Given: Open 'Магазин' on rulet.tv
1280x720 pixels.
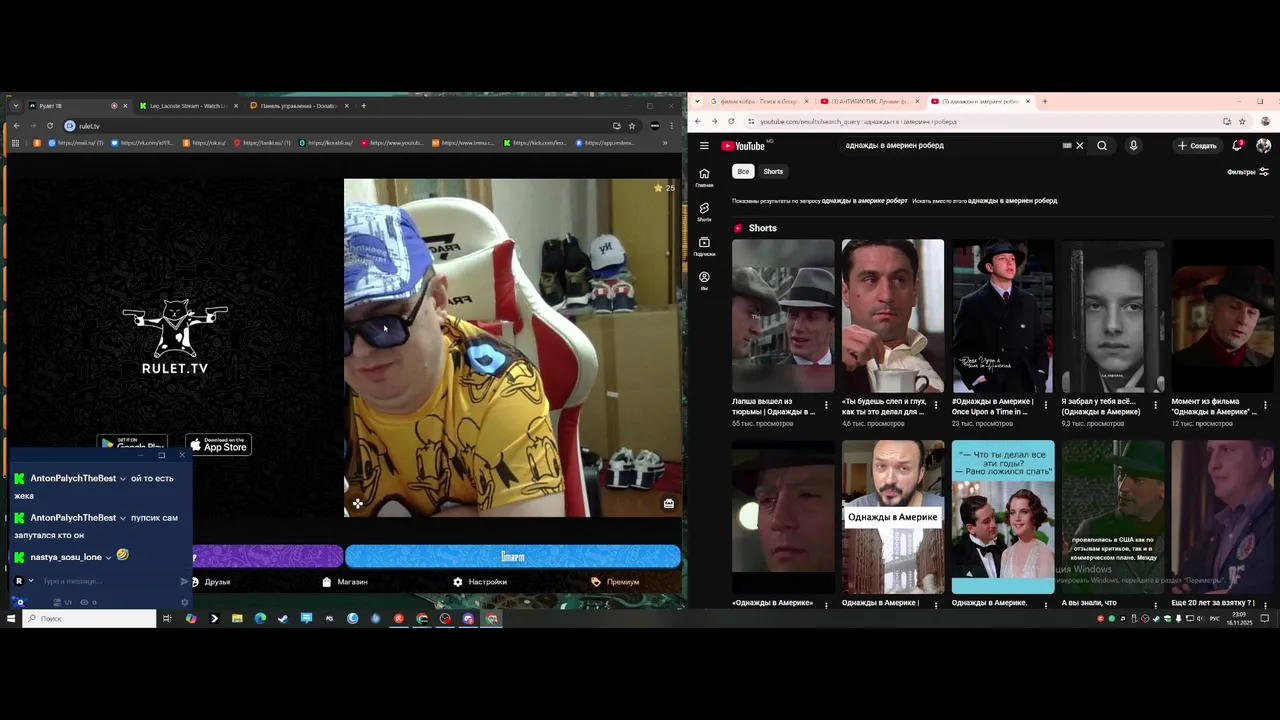Looking at the screenshot, I should (x=345, y=582).
